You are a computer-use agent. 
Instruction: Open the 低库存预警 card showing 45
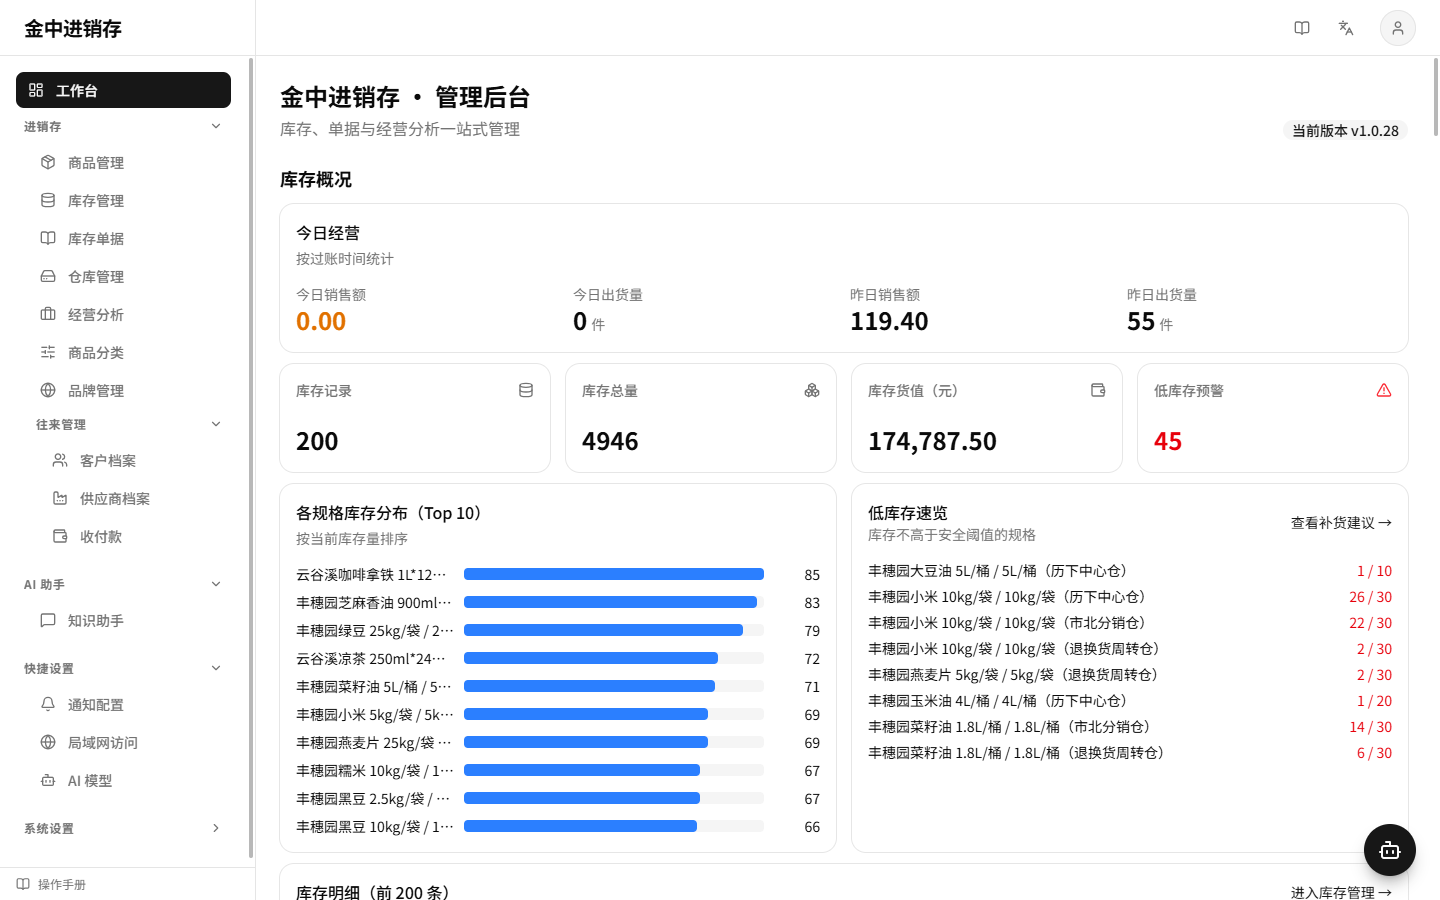pos(1272,418)
